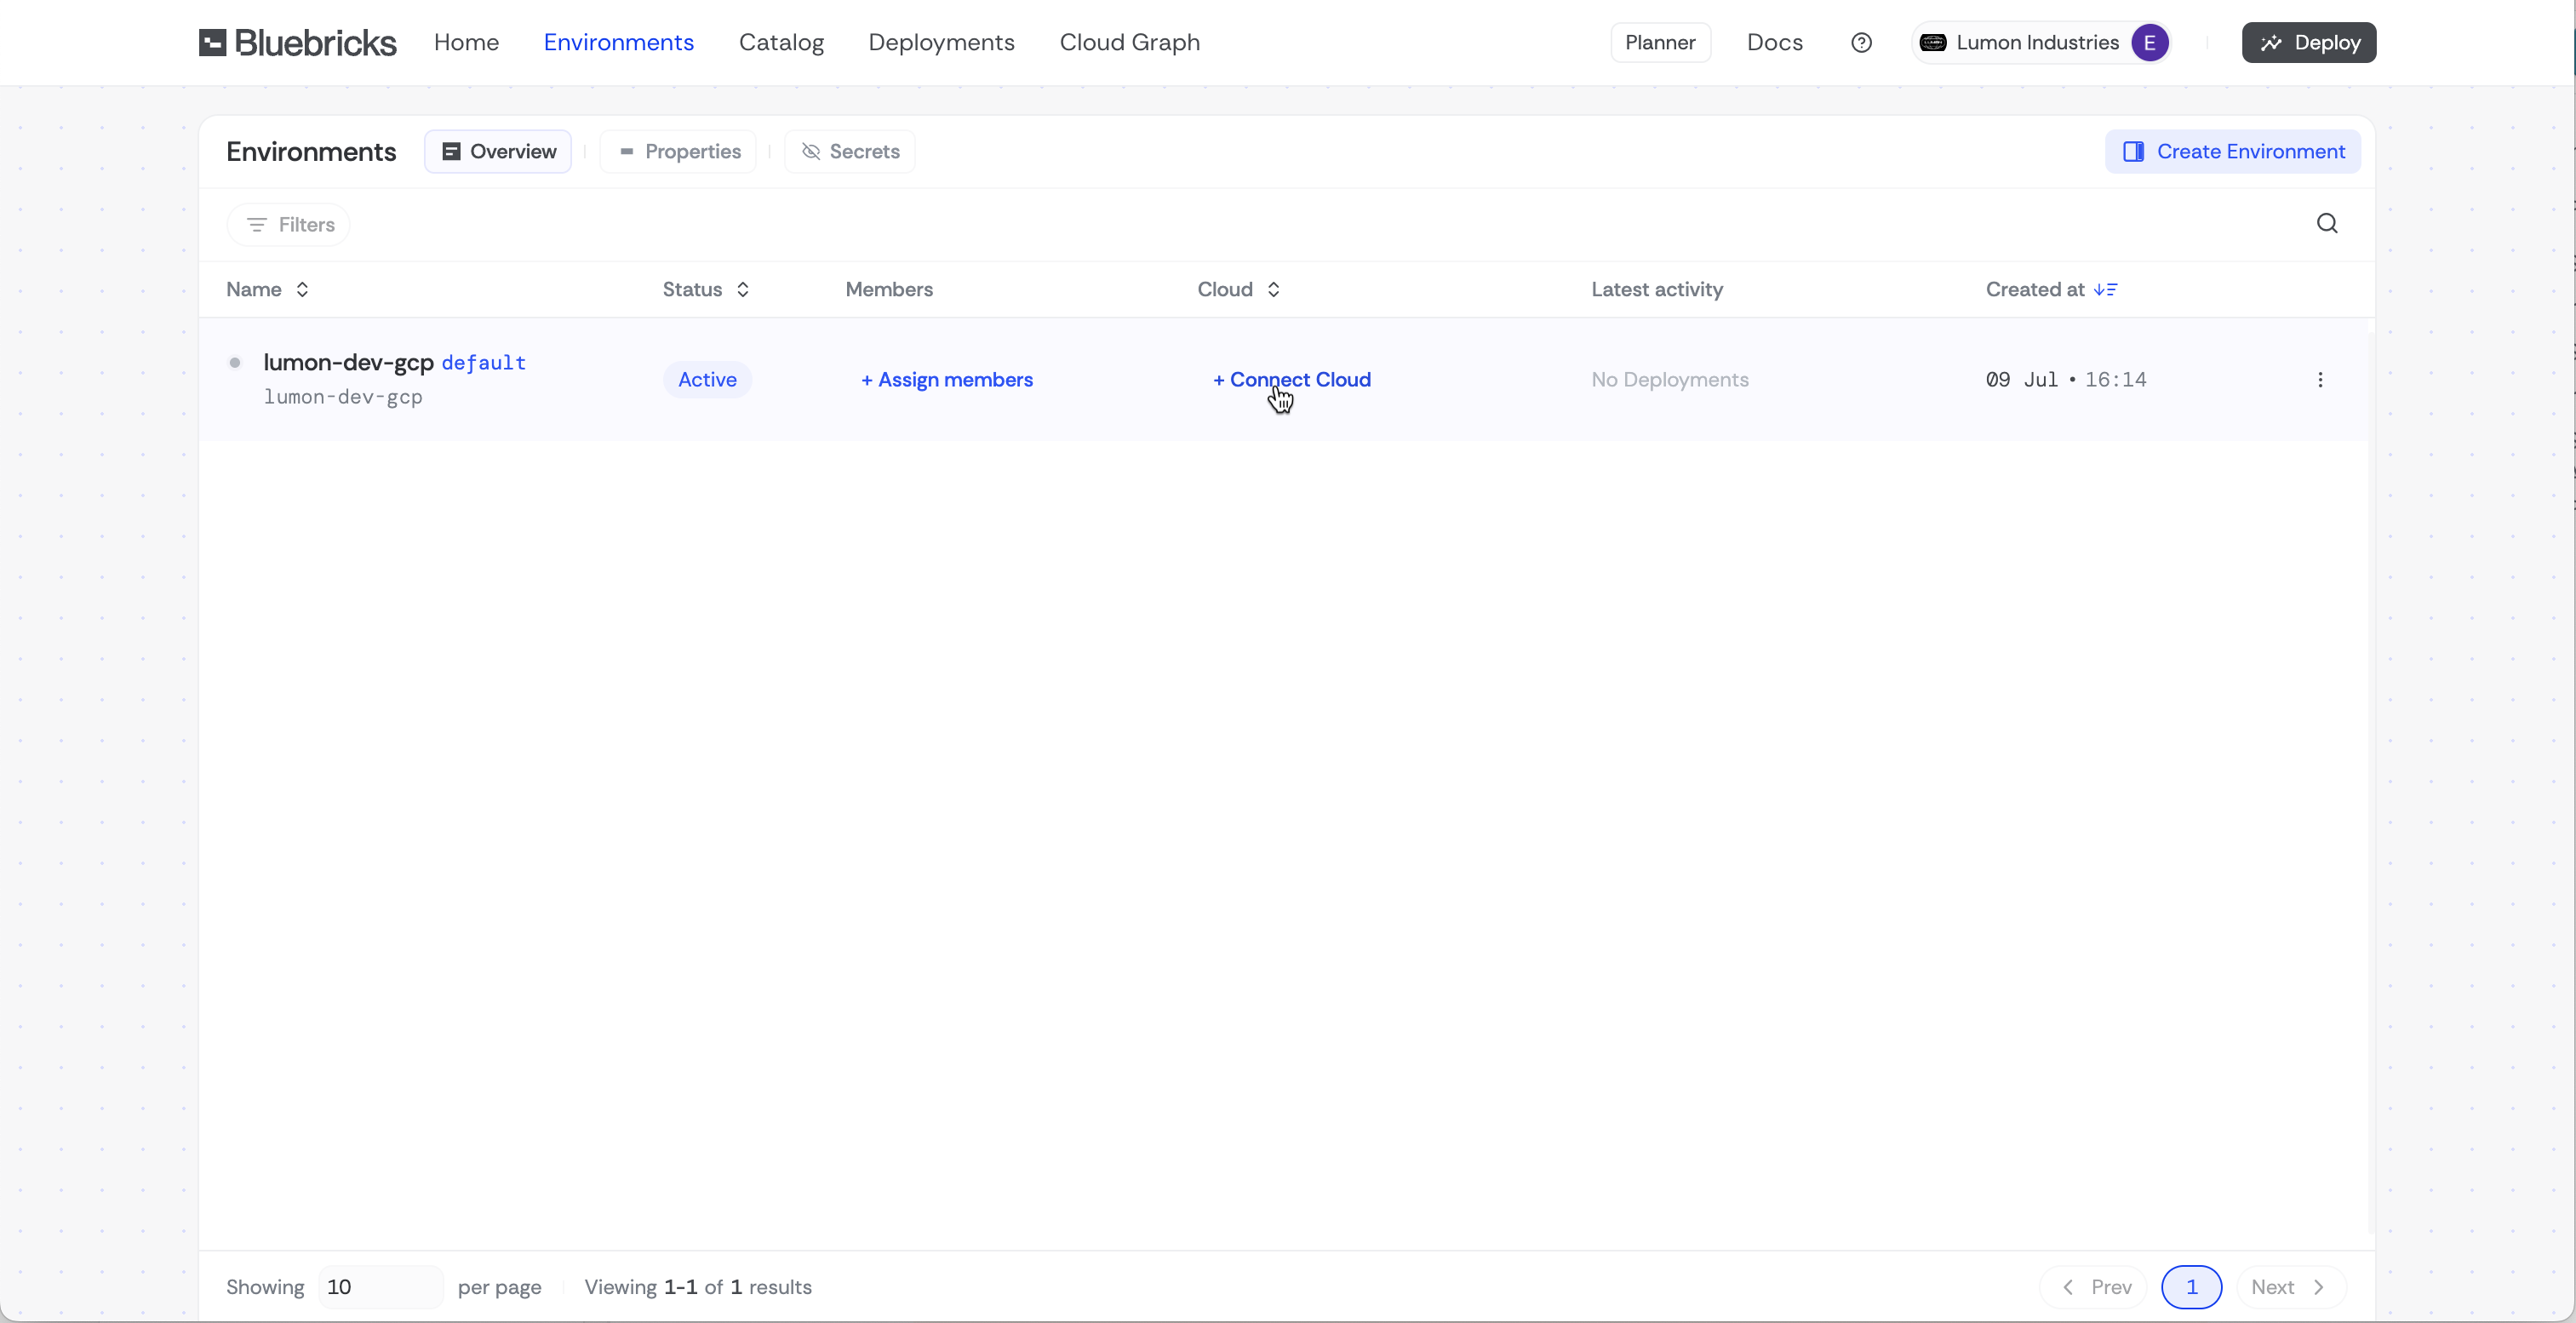Click the Created at sort descending icon
2576x1323 pixels.
[2105, 290]
